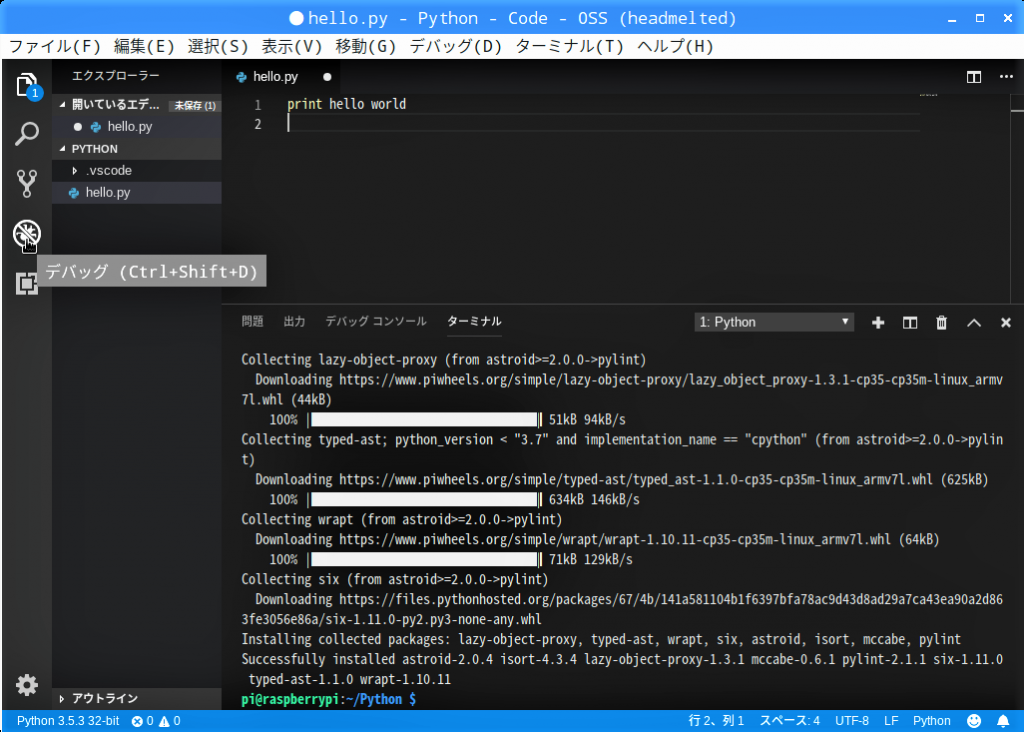Click Python file icon in editor tab
Screen dimensions: 1024x732
[x=242, y=77]
